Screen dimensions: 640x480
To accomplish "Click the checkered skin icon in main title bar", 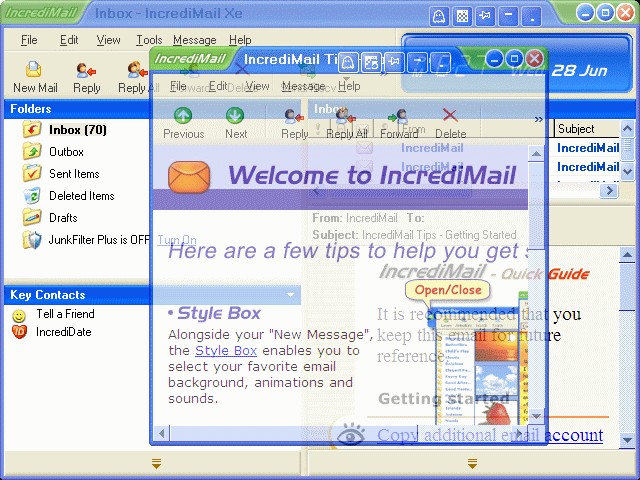I will (462, 16).
